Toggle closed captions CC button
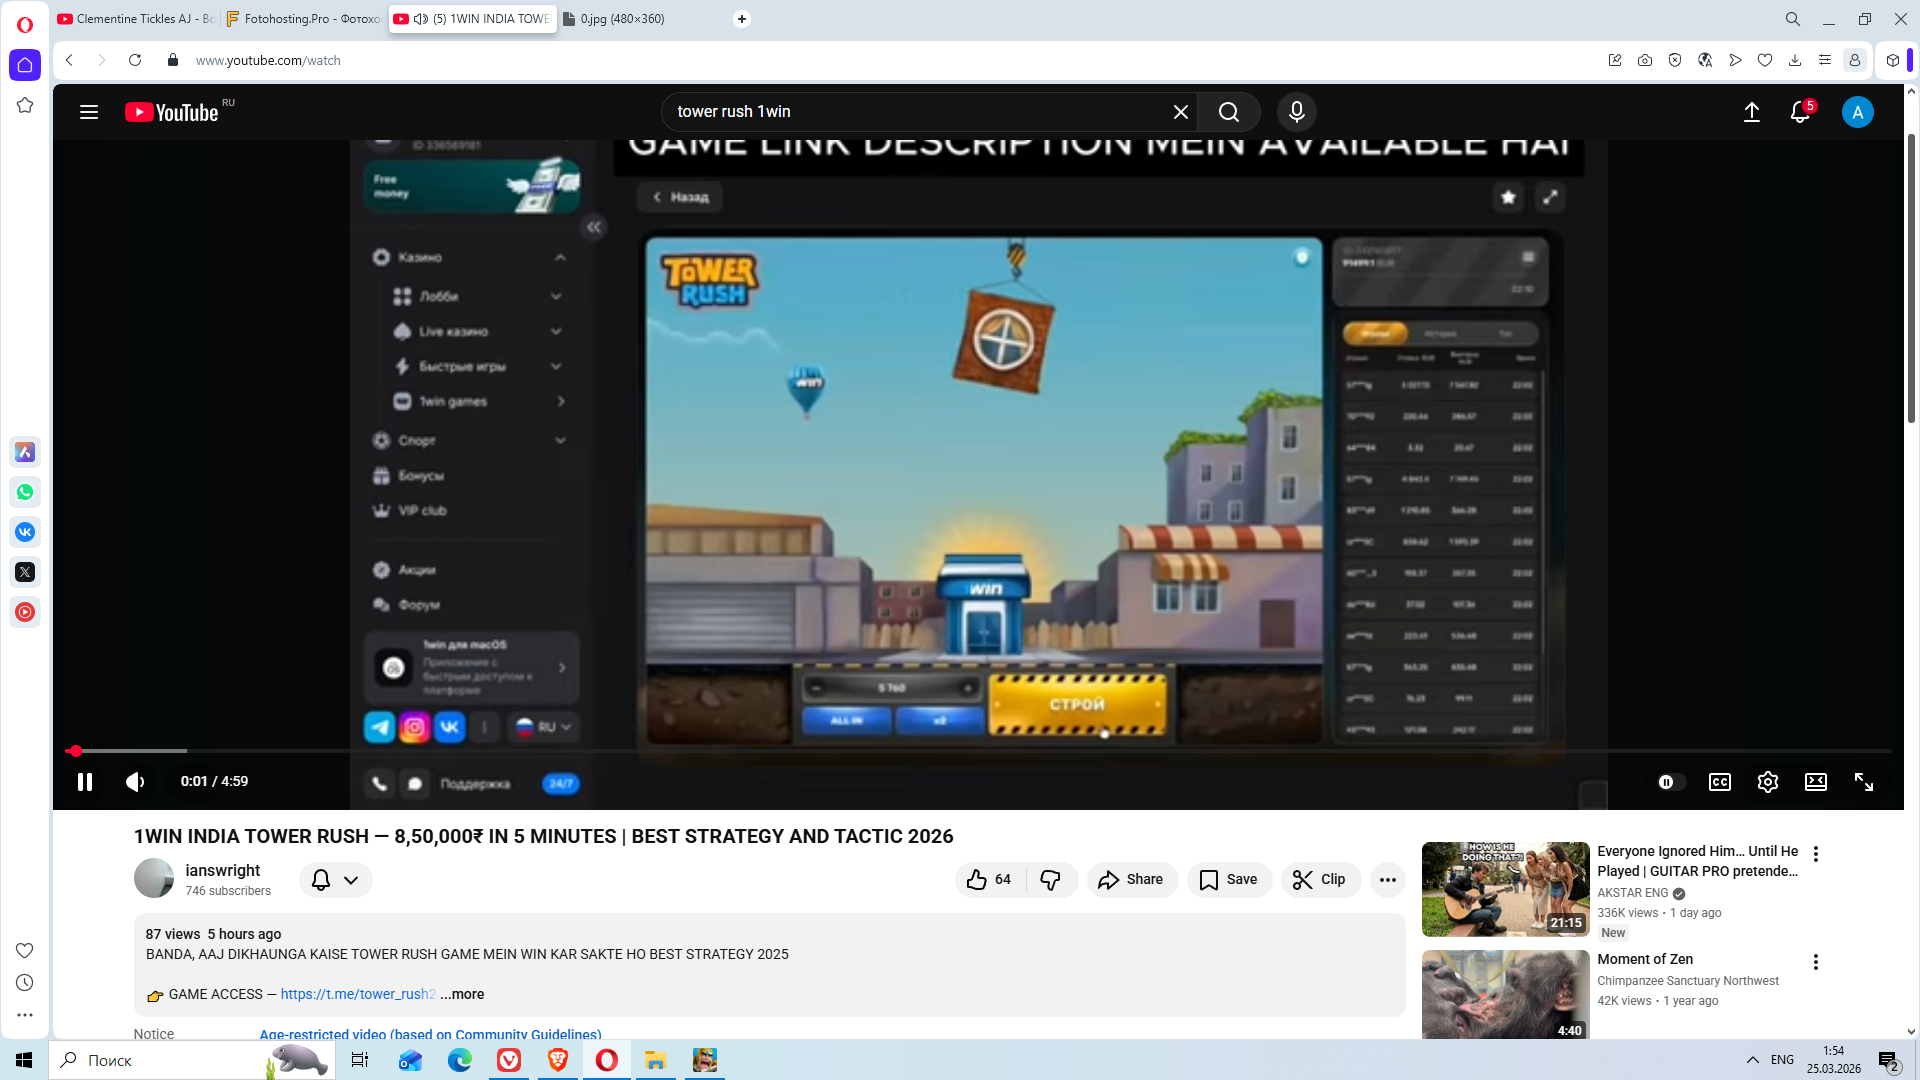The width and height of the screenshot is (1920, 1080). (1719, 782)
